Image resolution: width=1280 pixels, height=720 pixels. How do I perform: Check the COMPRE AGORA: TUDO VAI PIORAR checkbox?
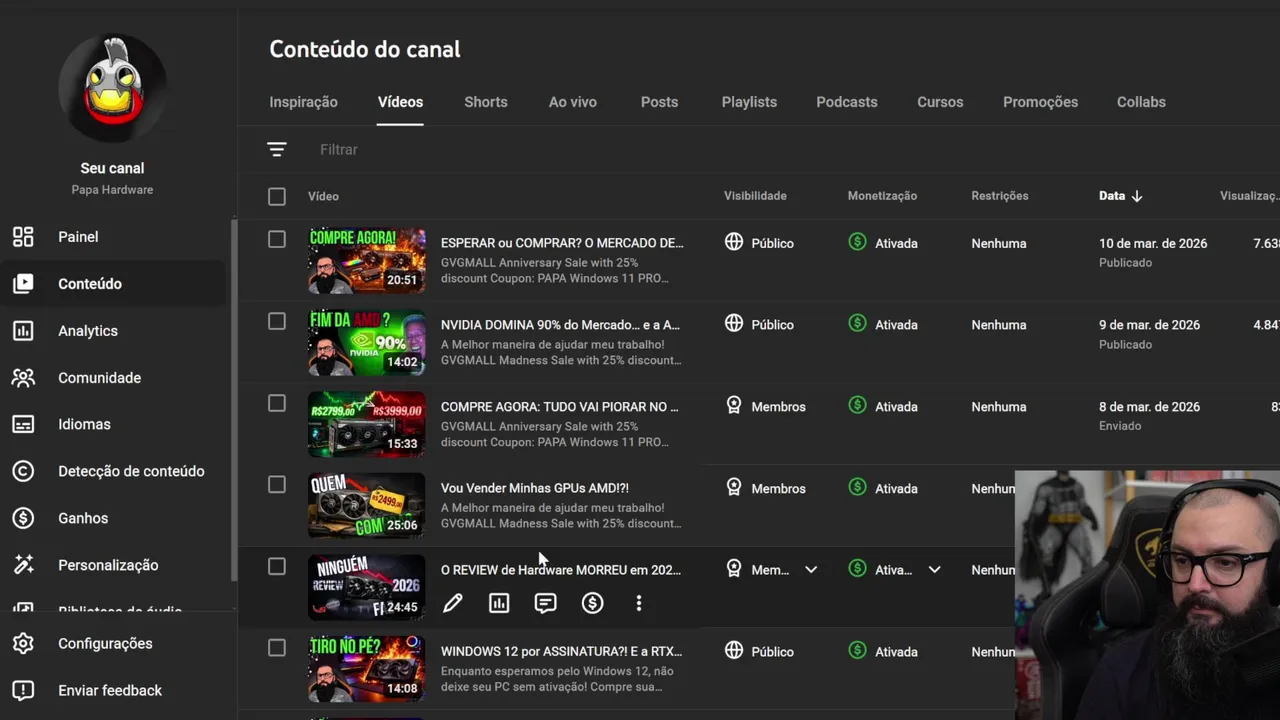tap(277, 403)
